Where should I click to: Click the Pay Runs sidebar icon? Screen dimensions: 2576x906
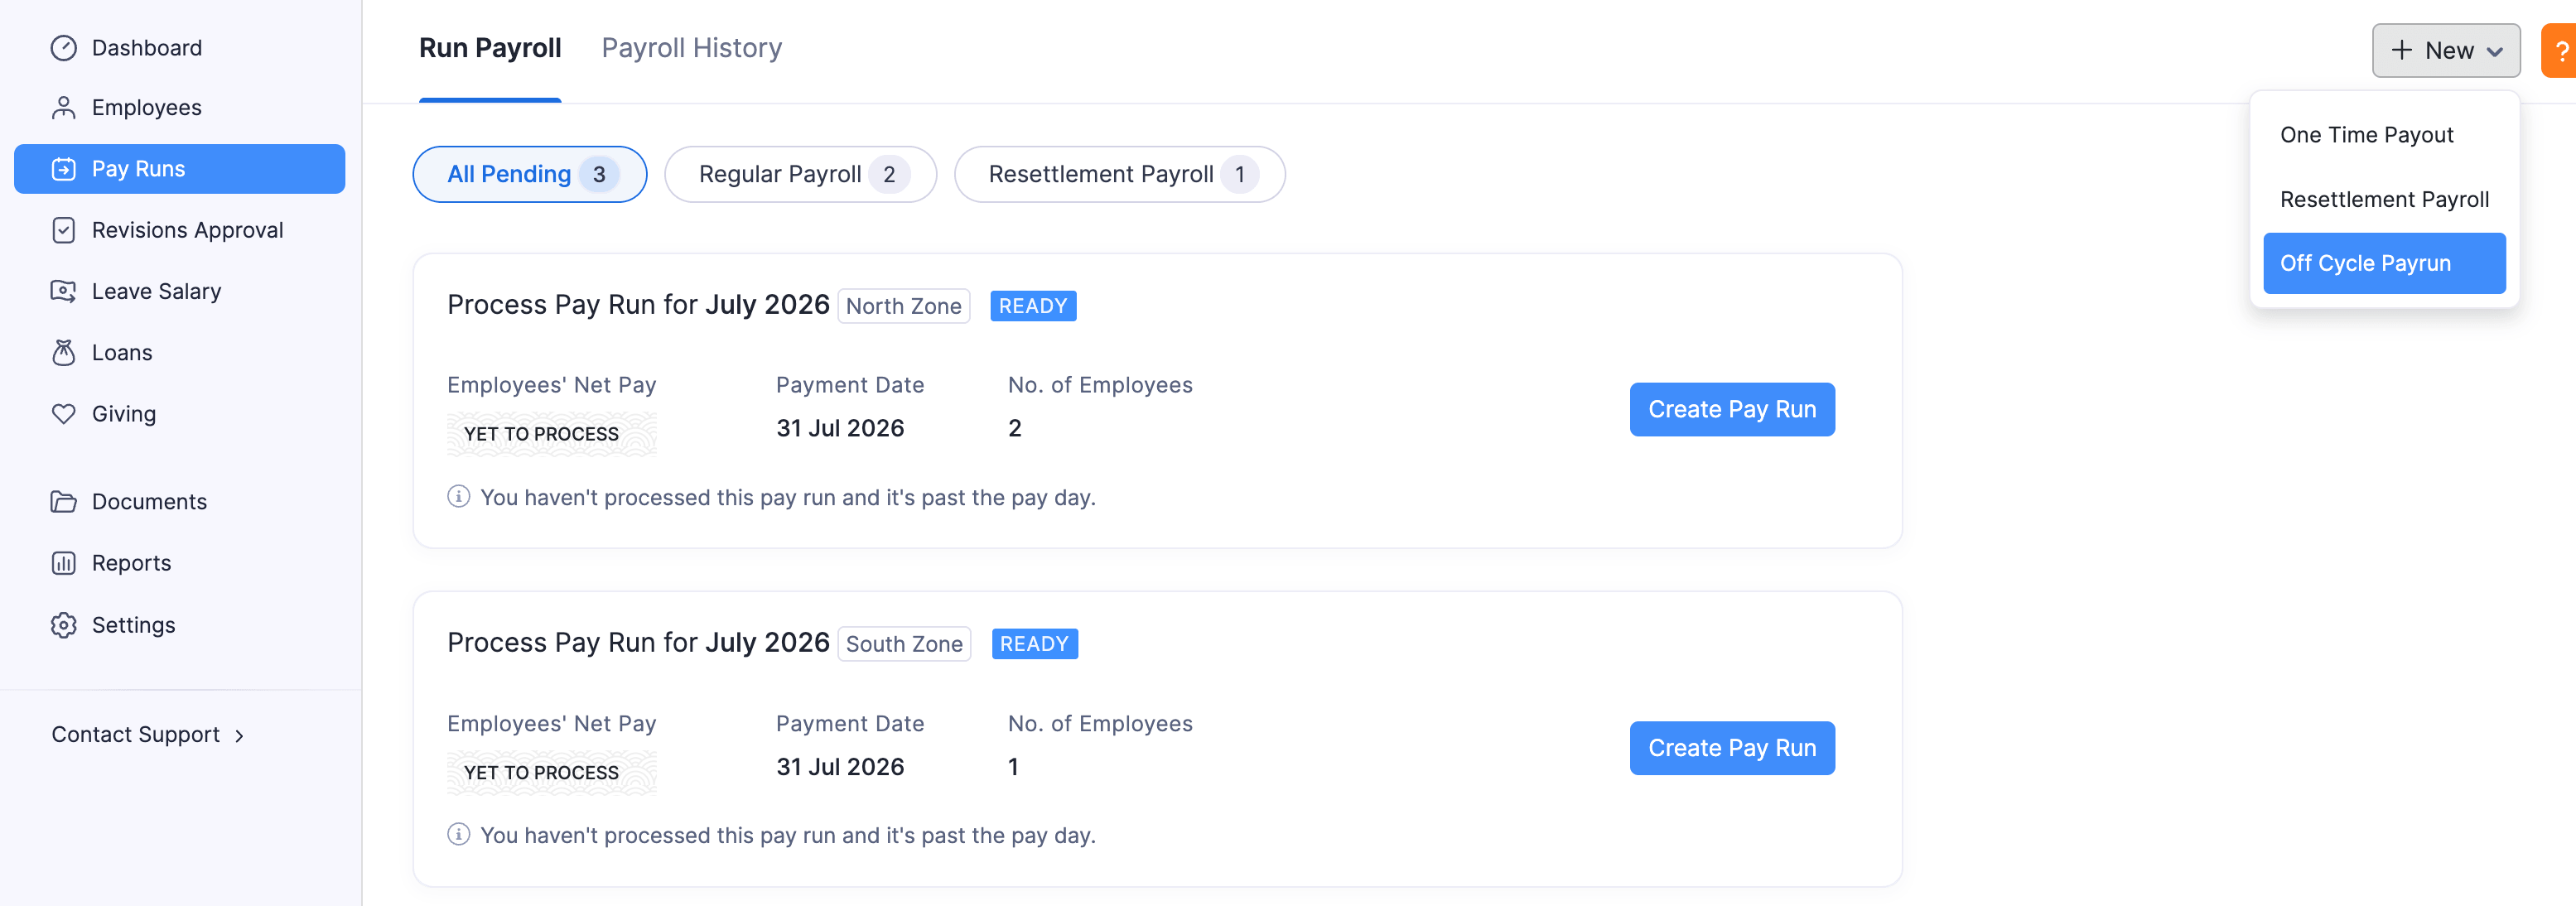pos(63,169)
